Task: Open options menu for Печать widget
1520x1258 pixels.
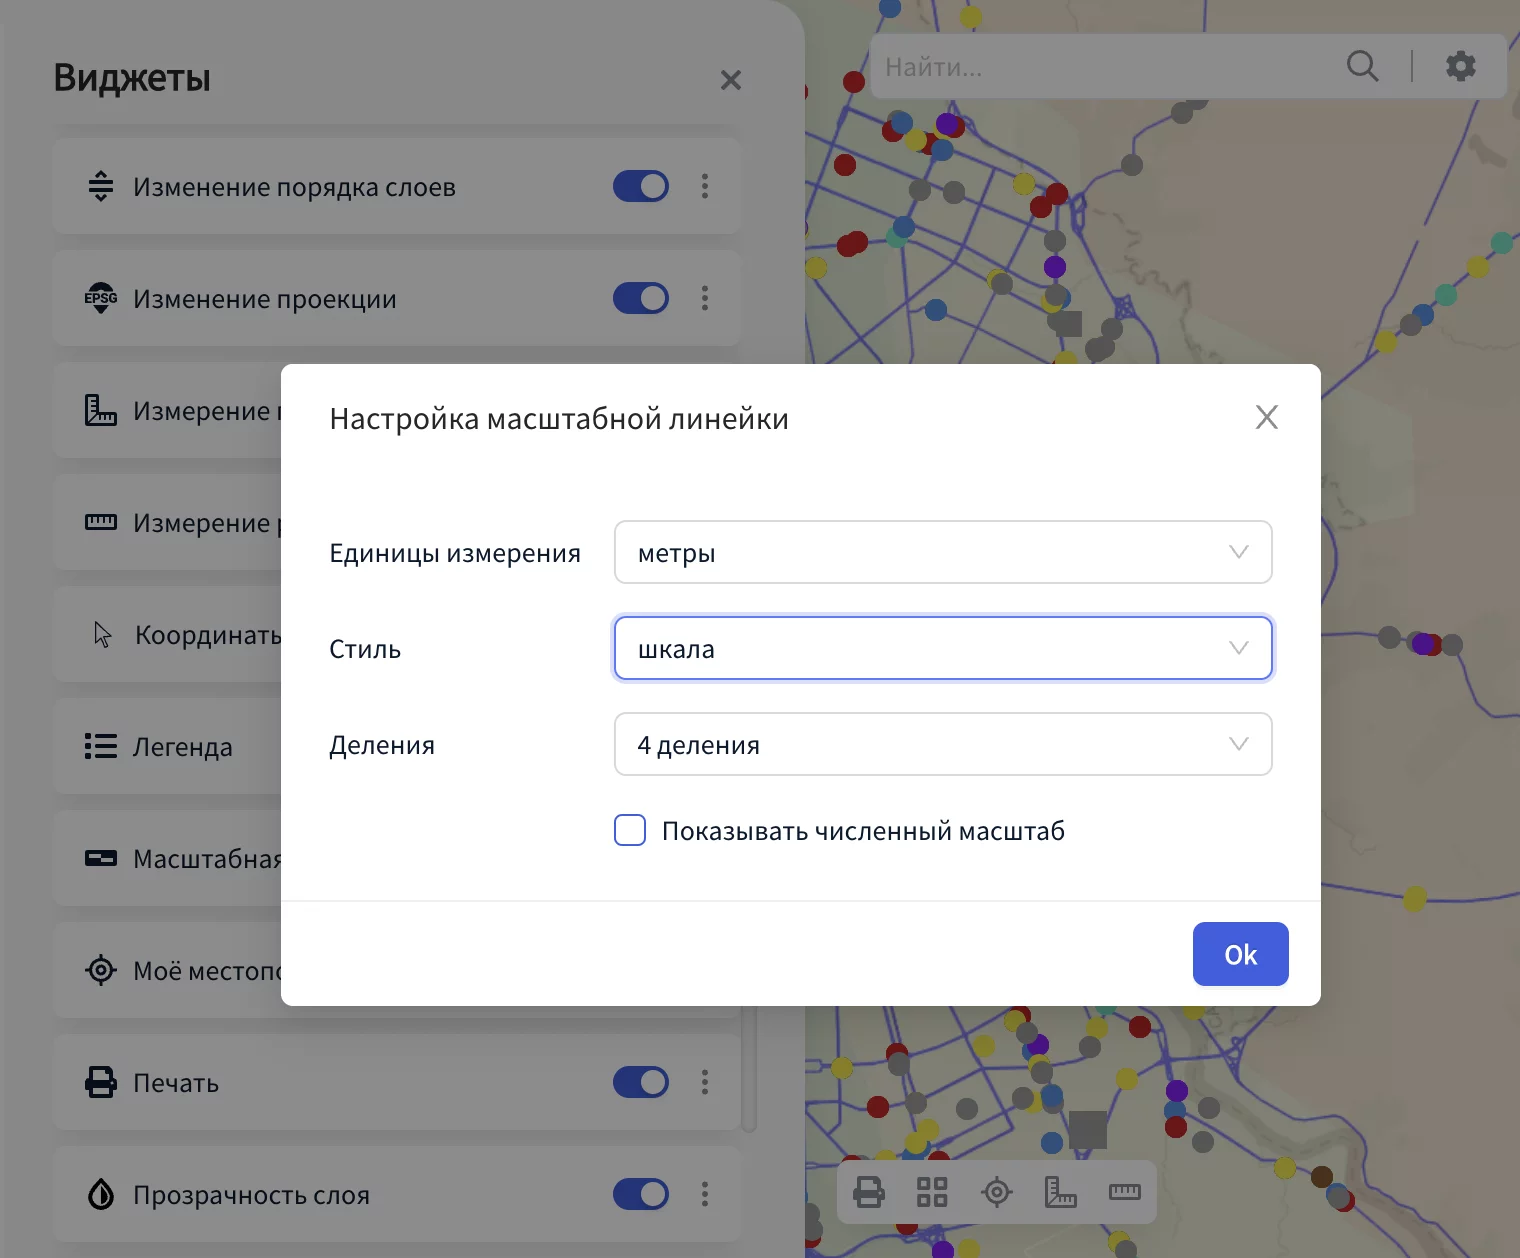Action: click(x=705, y=1082)
